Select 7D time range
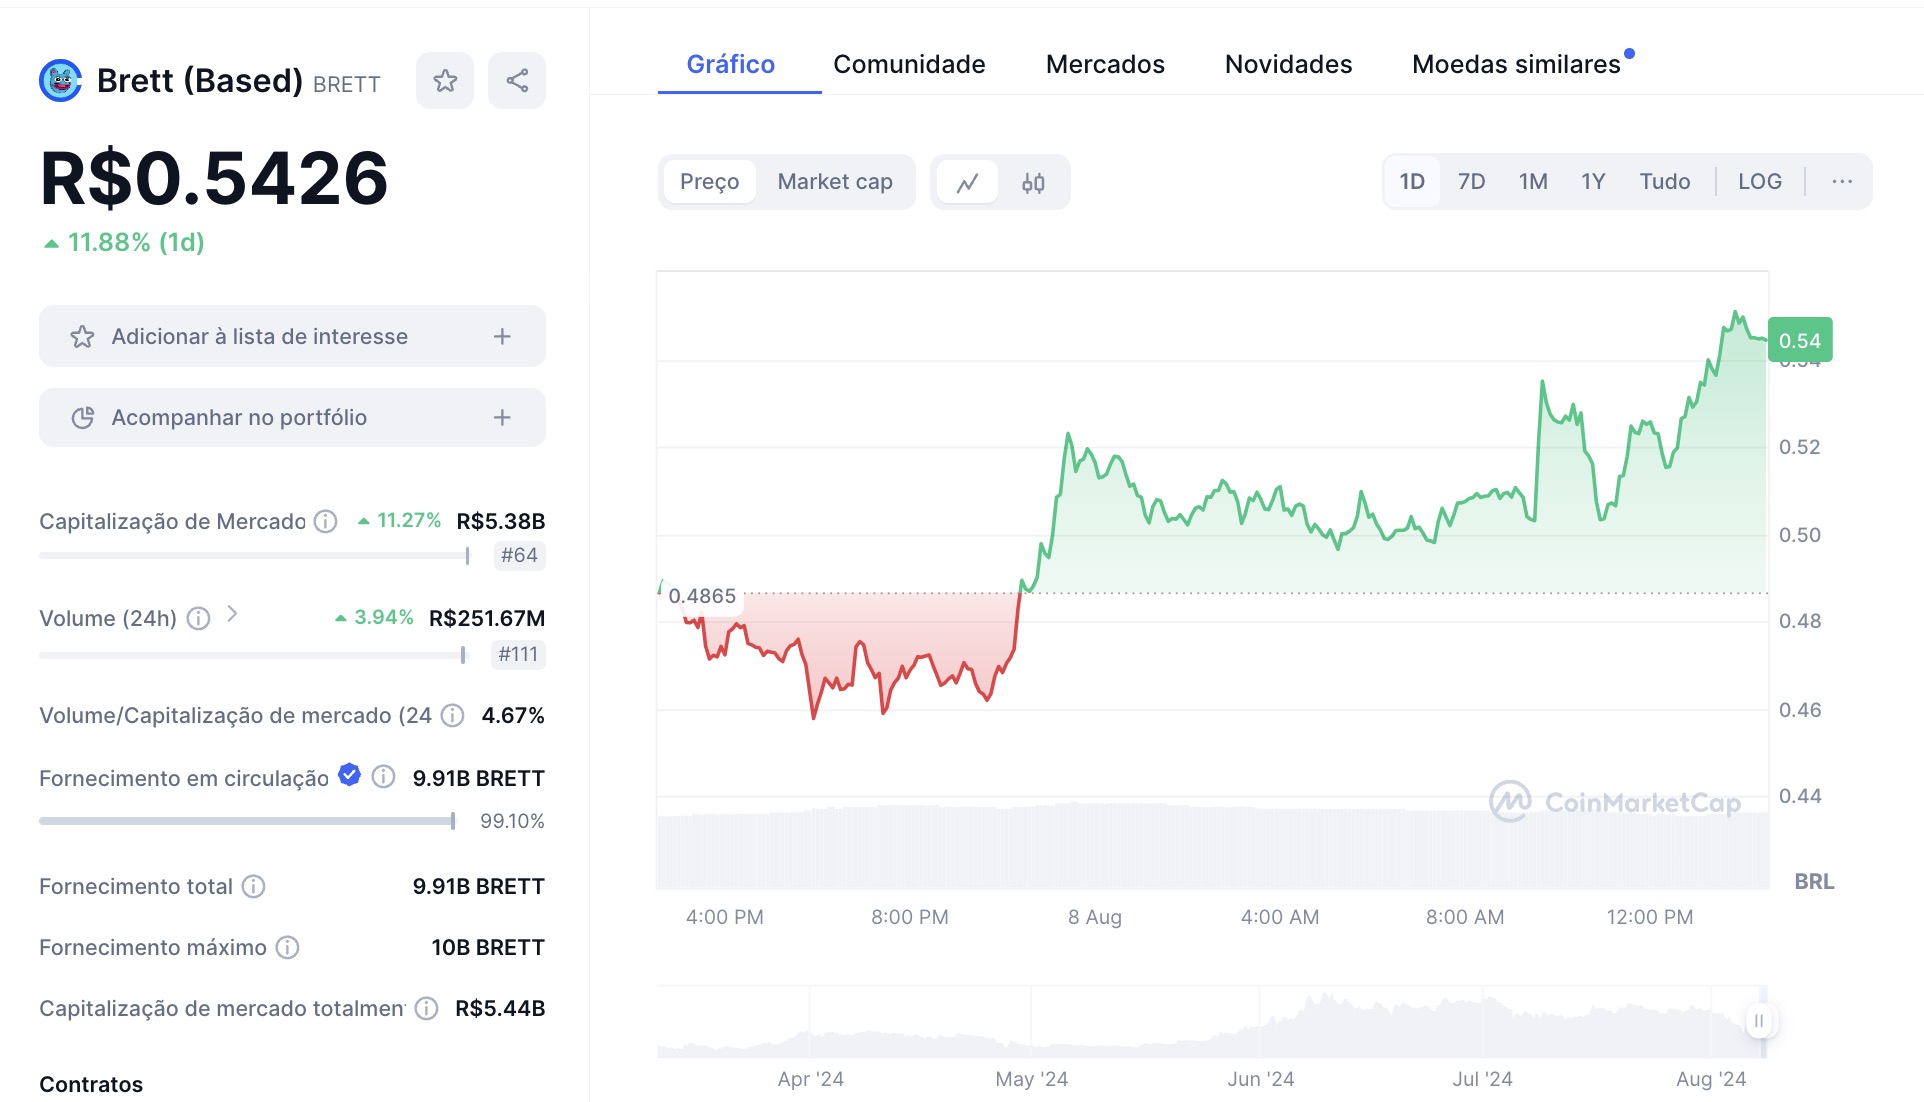1924x1102 pixels. coord(1471,182)
